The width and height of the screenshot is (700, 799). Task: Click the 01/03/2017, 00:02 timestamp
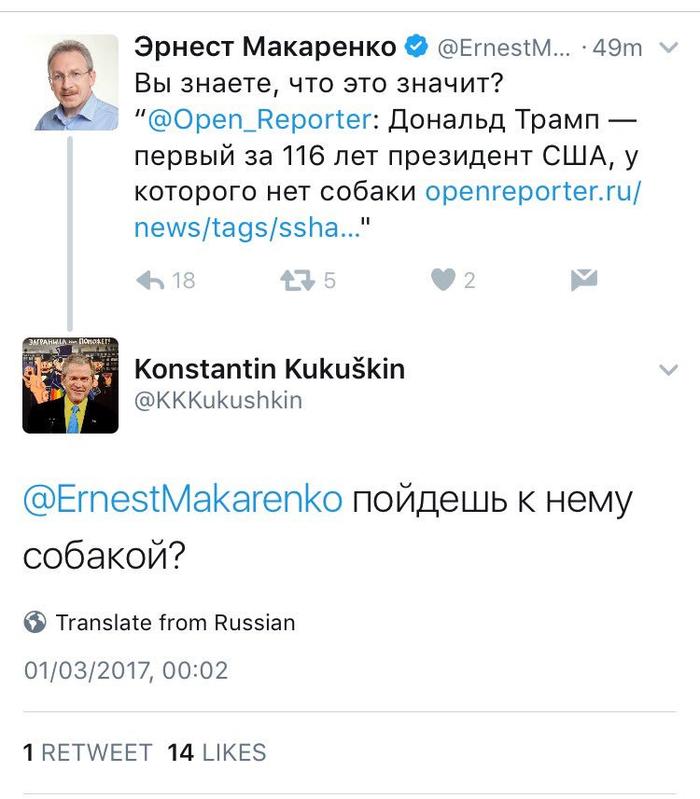(x=126, y=669)
